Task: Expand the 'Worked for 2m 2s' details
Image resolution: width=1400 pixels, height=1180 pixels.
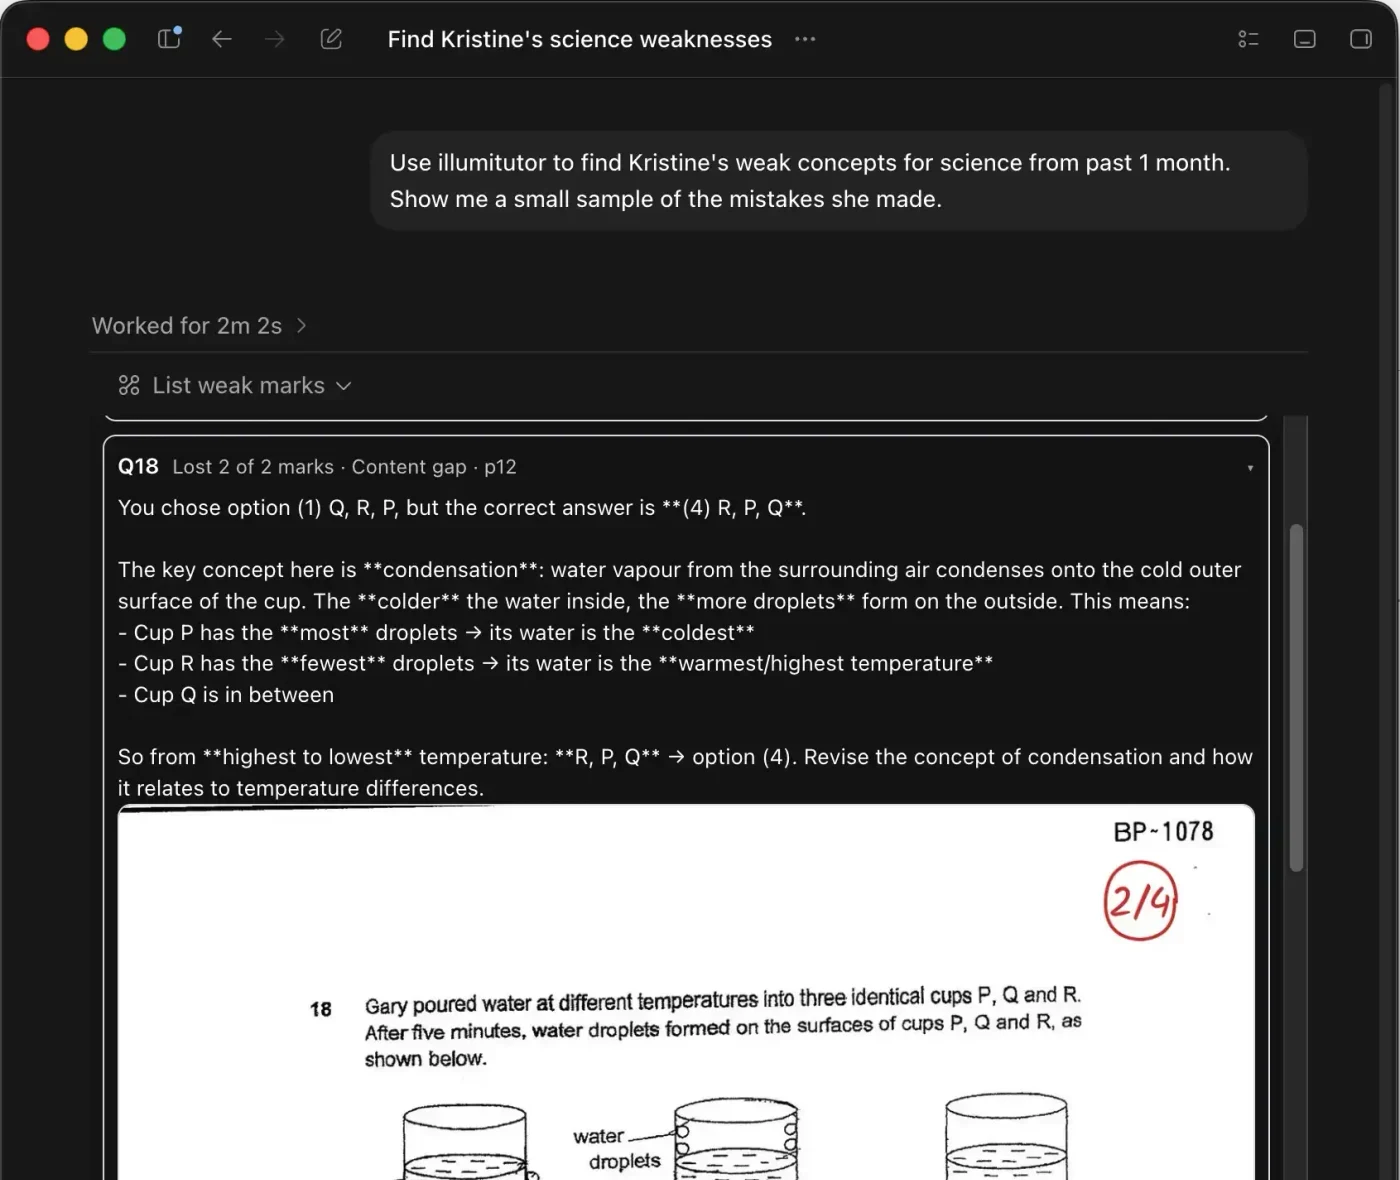Action: (199, 326)
